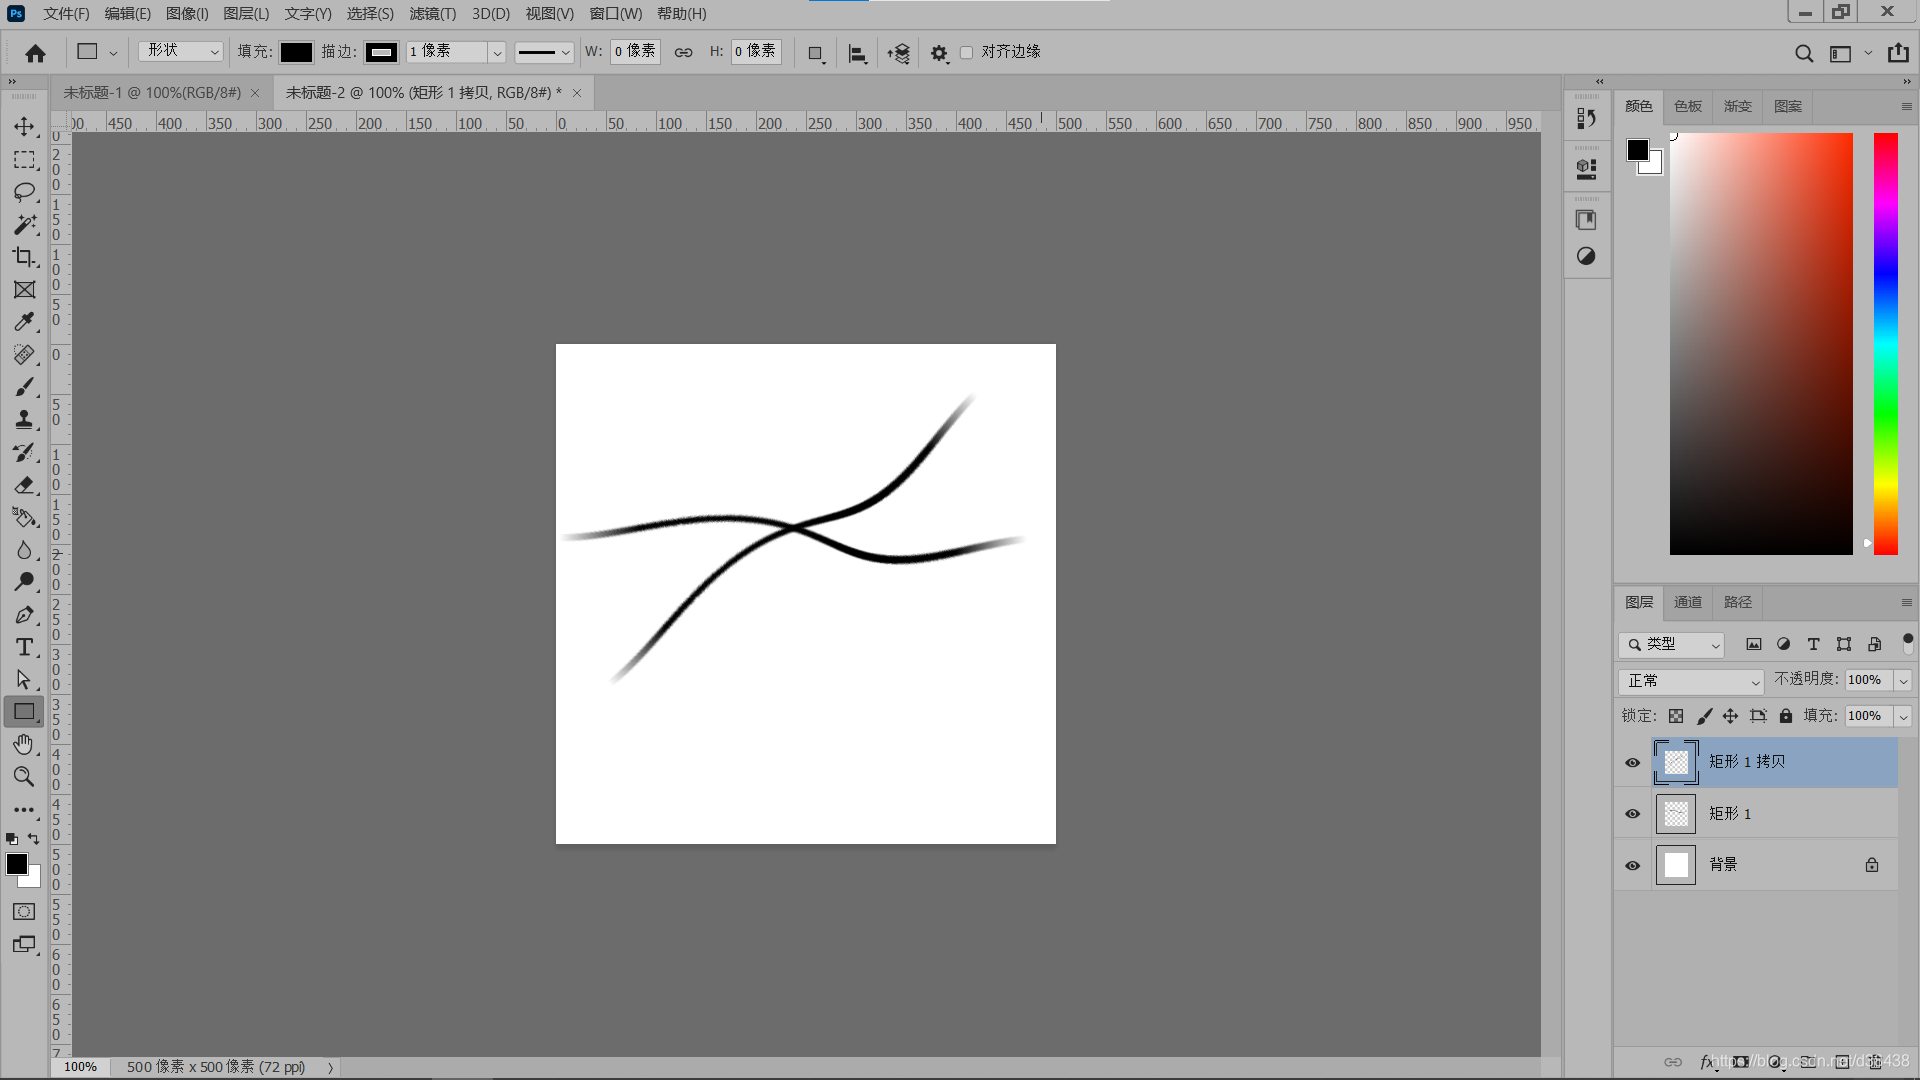Expand the 正常 blend mode dropdown
This screenshot has height=1080, width=1920.
coord(1691,681)
